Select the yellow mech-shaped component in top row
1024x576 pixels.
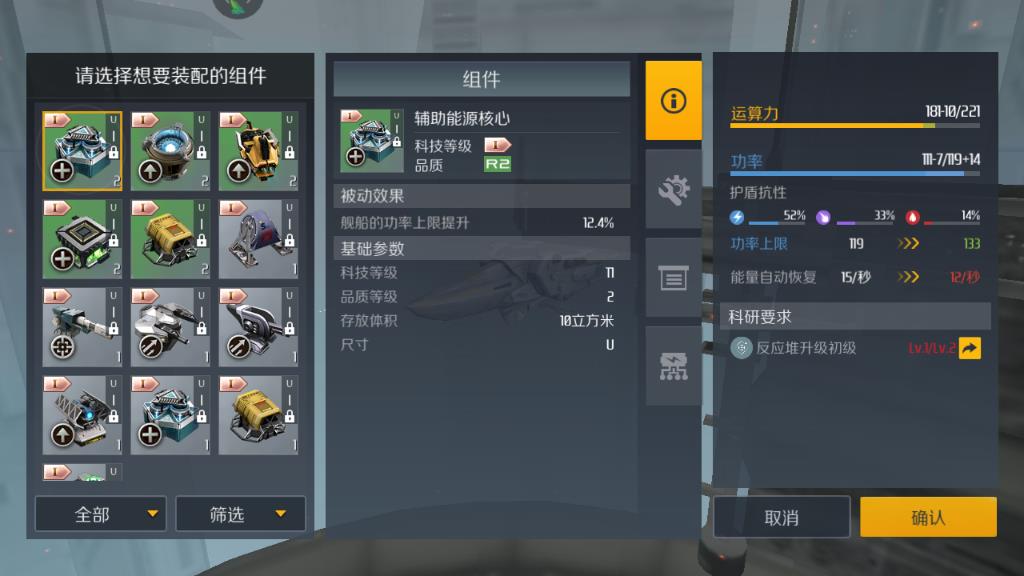tap(259, 151)
